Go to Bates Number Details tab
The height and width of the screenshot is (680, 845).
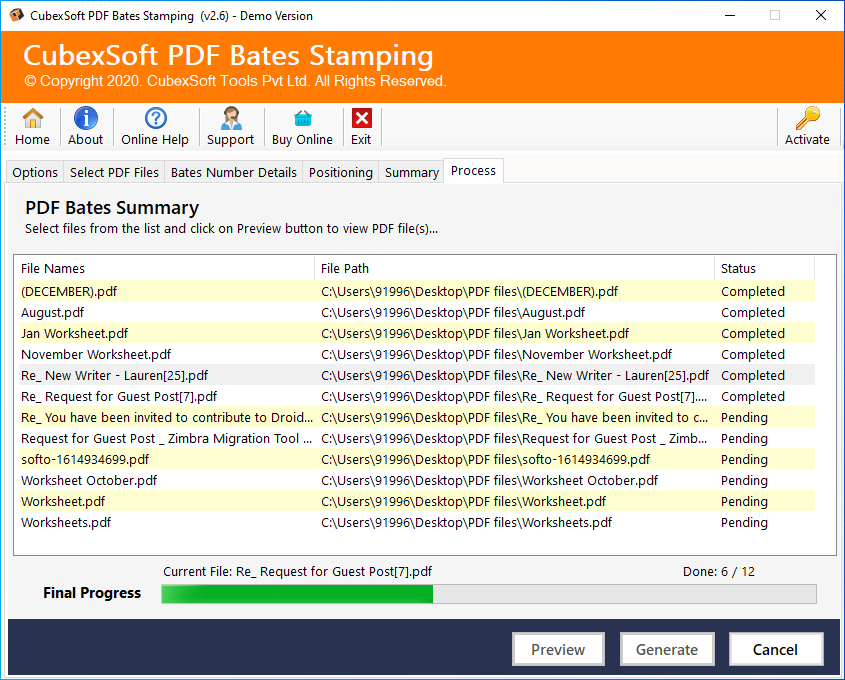(x=234, y=173)
